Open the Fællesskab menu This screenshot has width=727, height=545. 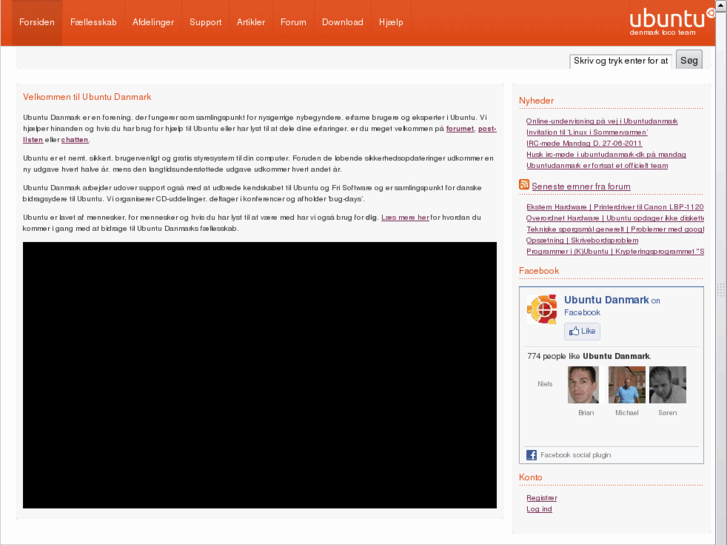93,22
